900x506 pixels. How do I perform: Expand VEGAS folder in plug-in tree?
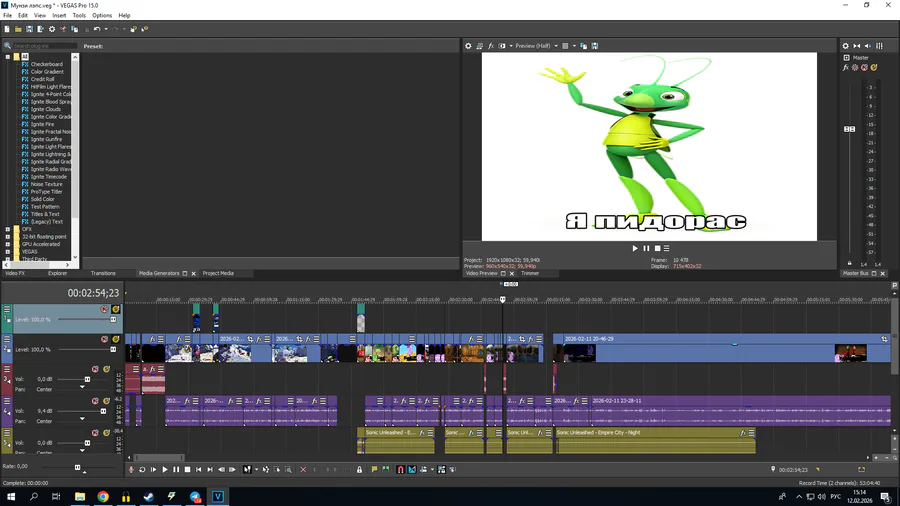click(8, 251)
